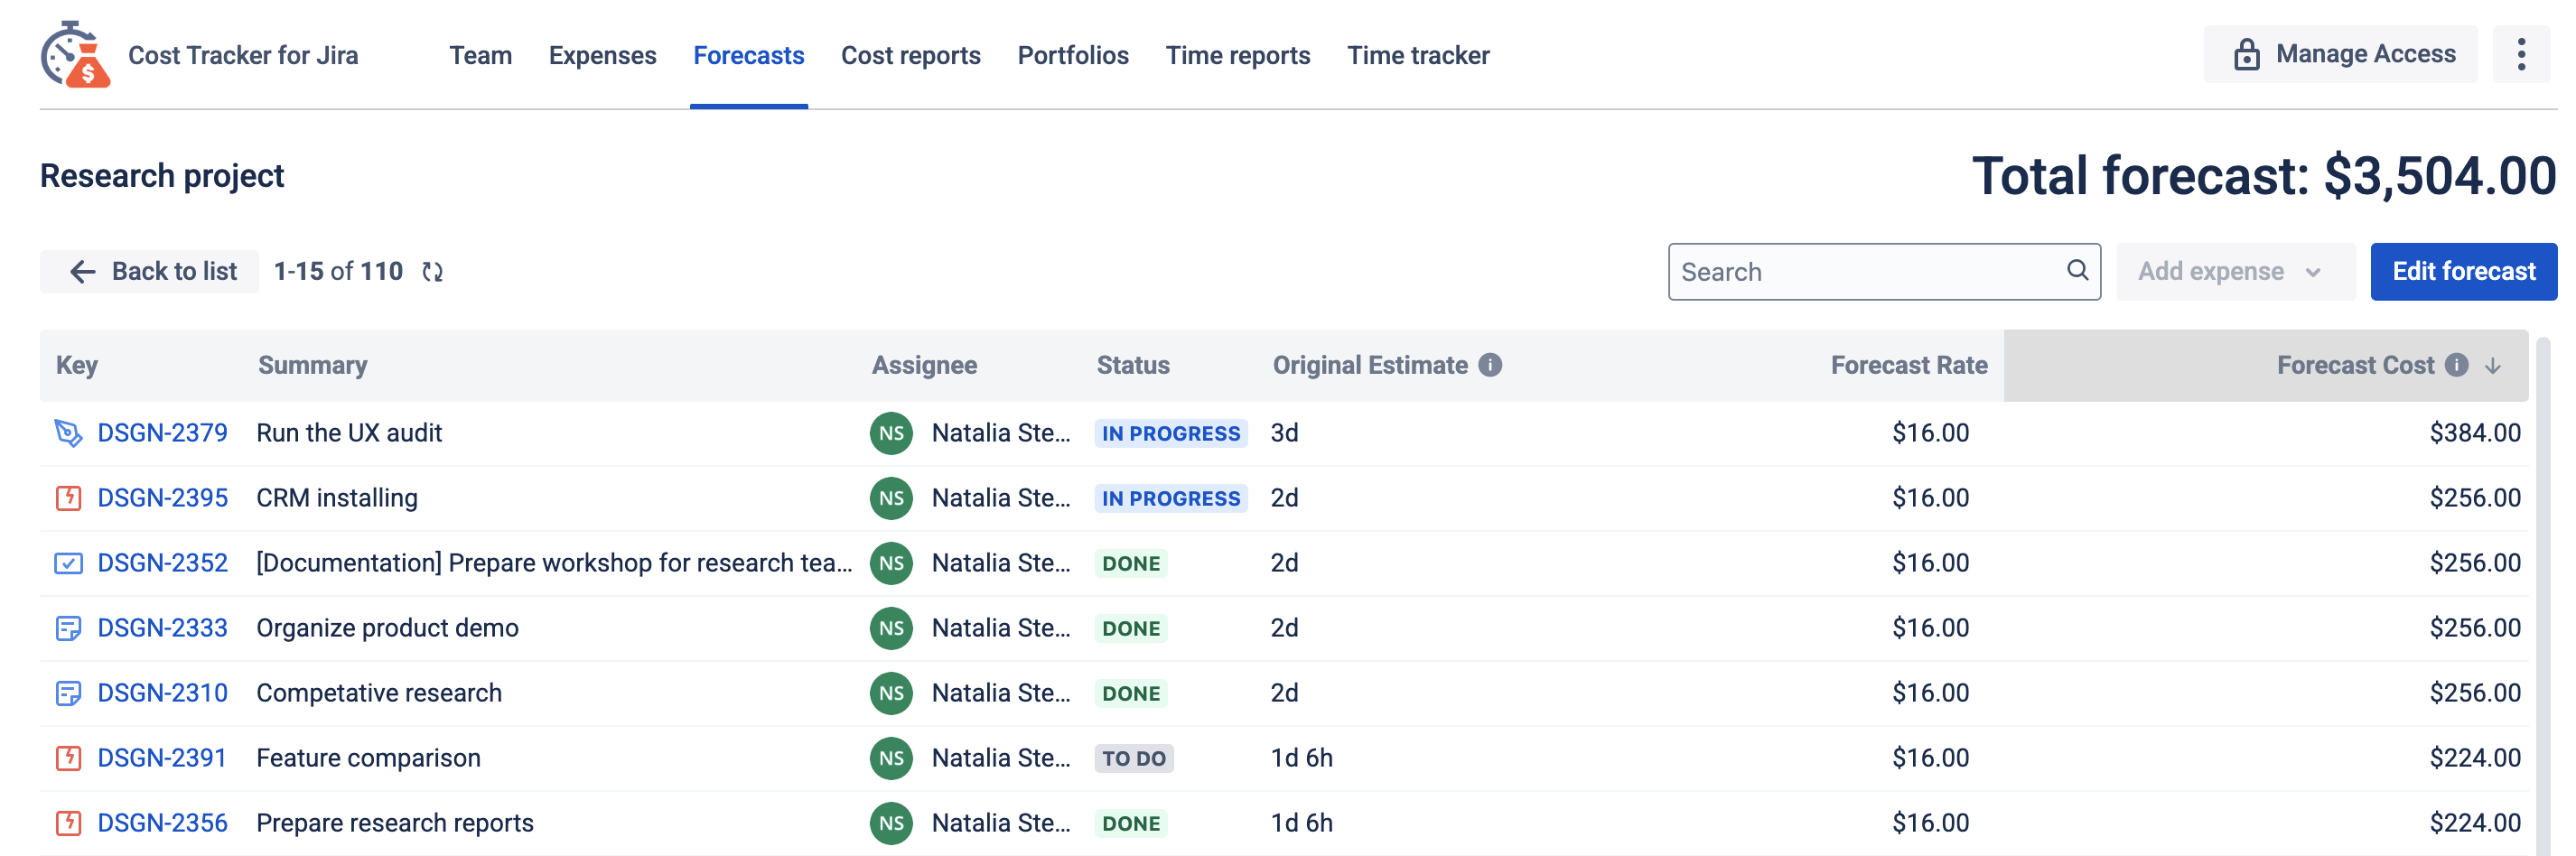This screenshot has width=2576, height=856.
Task: Sort table by Forecast Rate column
Action: click(1908, 365)
